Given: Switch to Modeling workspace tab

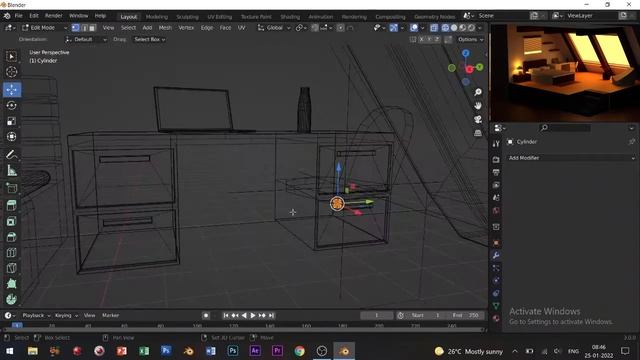Looking at the screenshot, I should pos(157,17).
